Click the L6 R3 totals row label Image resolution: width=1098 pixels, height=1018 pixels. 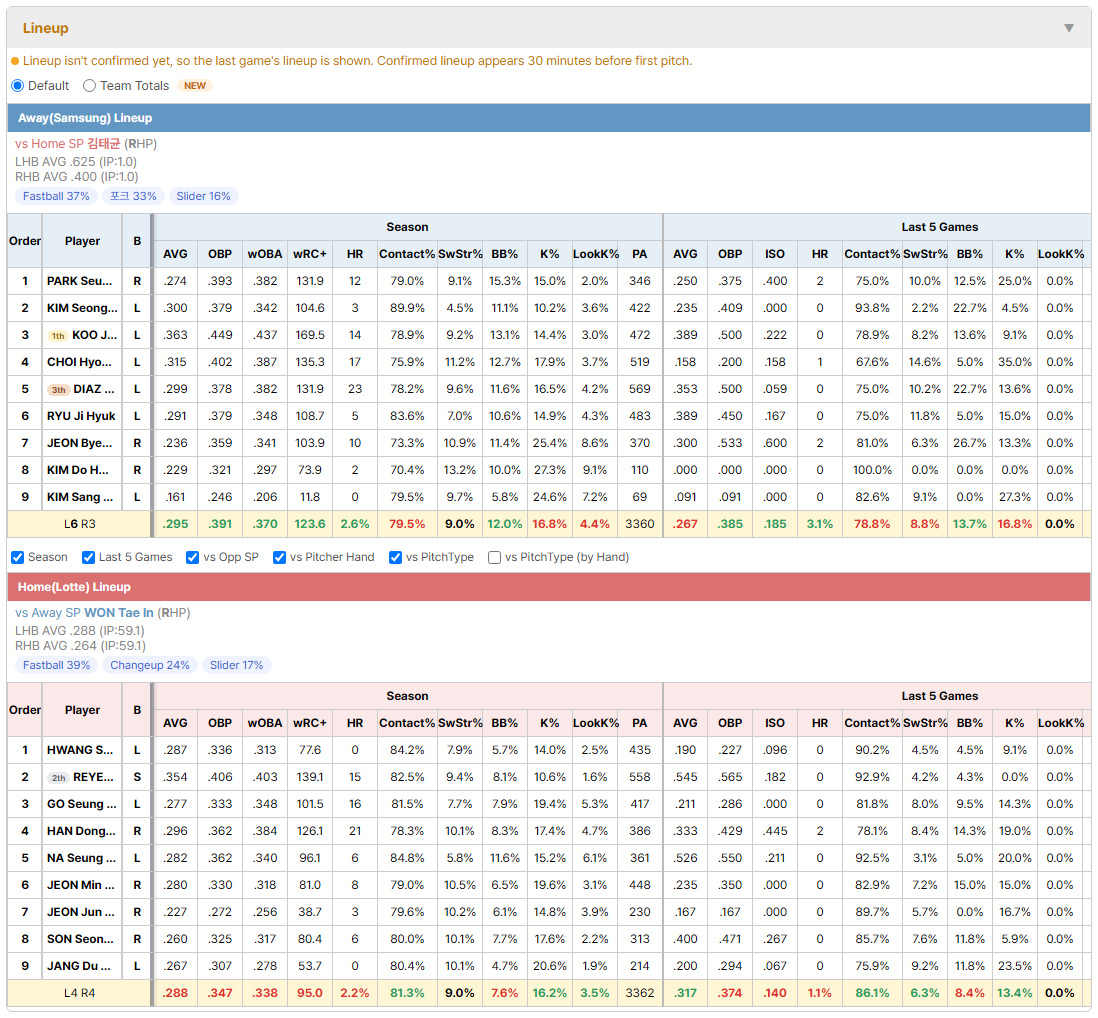click(x=79, y=524)
